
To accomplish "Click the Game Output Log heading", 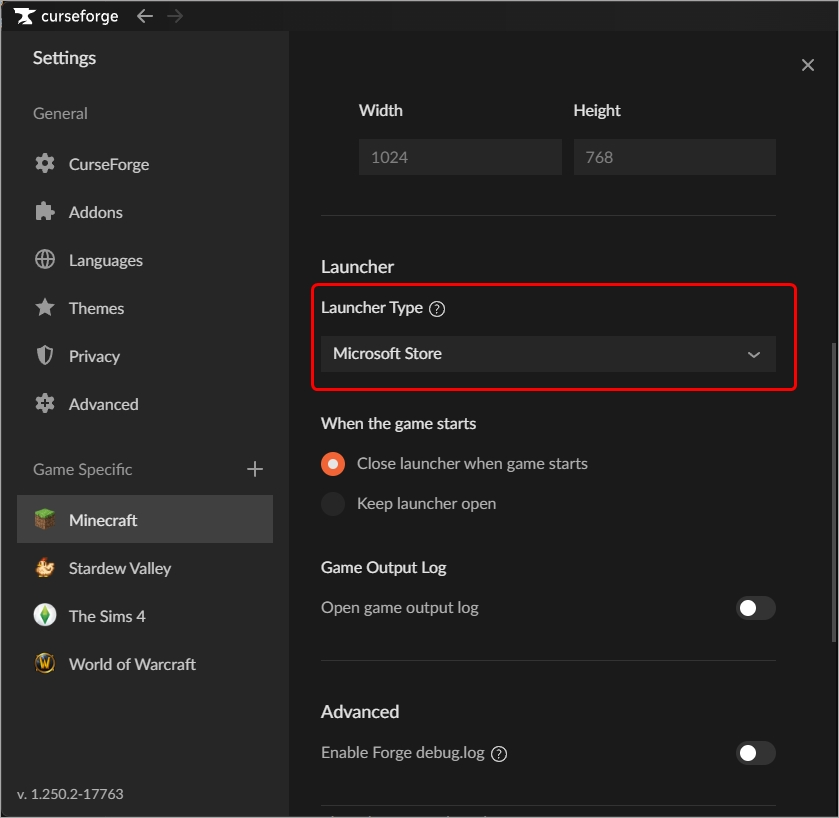I will tap(384, 568).
